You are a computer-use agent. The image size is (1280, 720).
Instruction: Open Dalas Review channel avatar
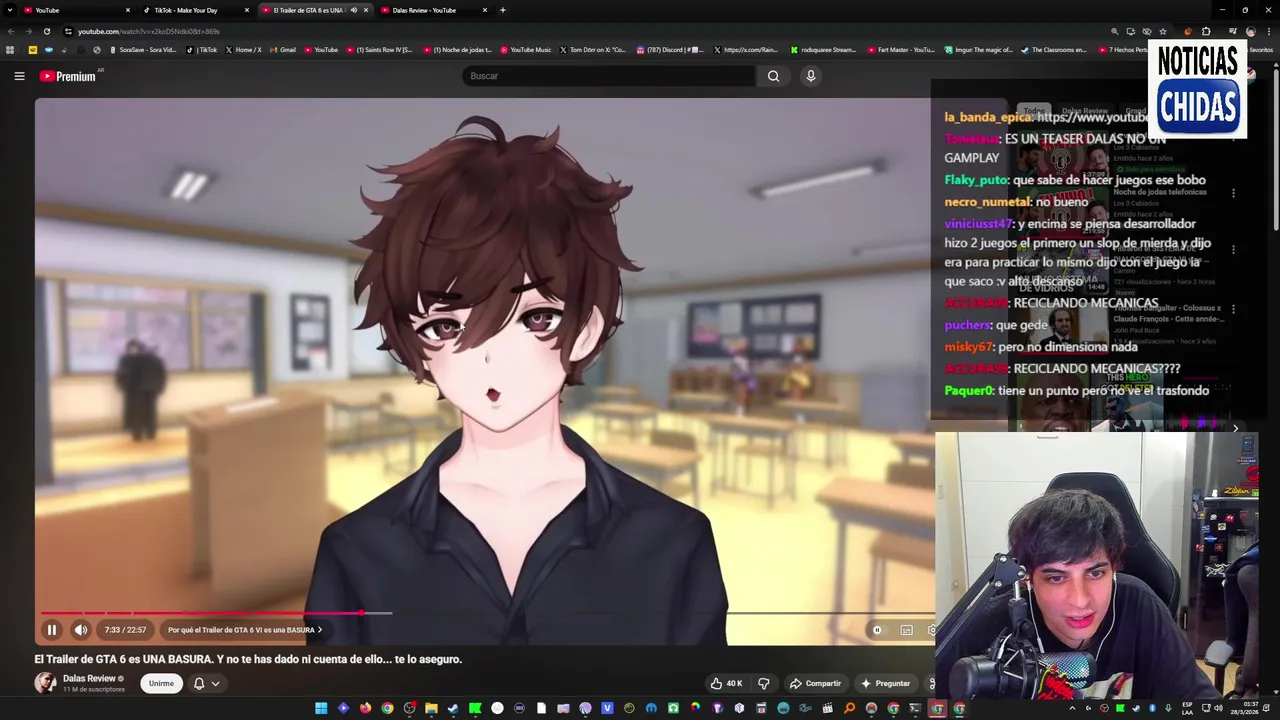pos(45,683)
